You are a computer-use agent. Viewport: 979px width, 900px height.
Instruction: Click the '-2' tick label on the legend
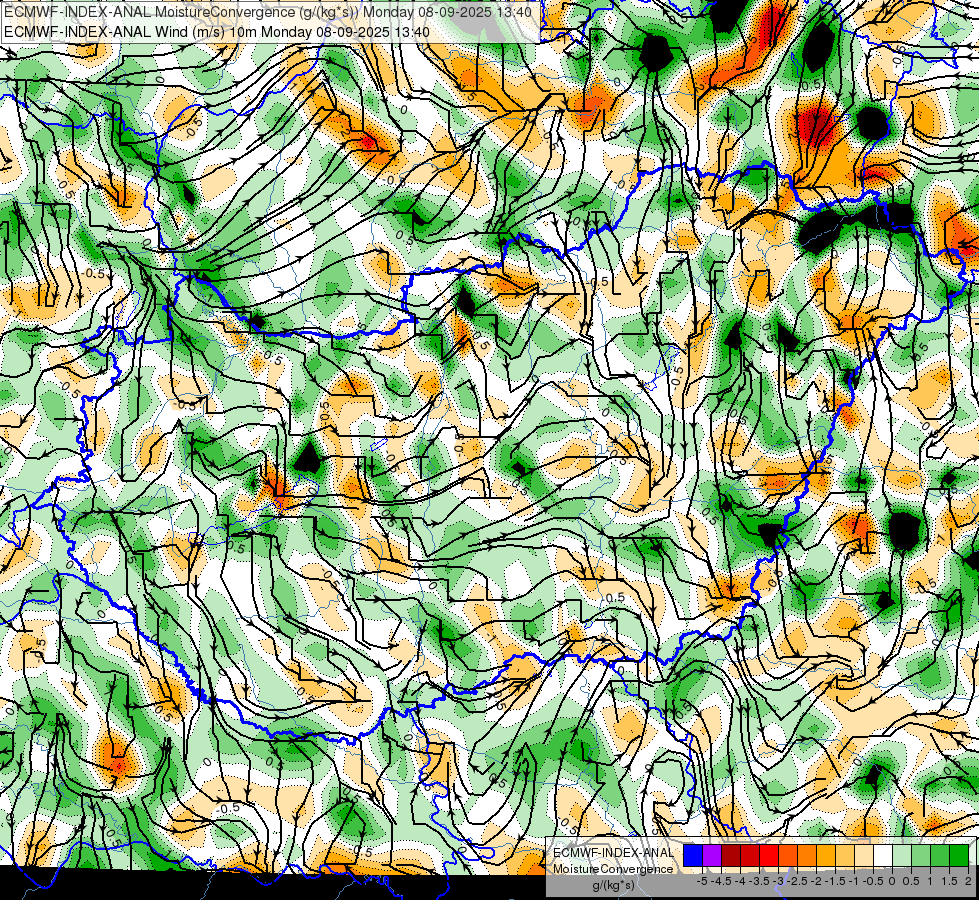click(x=816, y=881)
